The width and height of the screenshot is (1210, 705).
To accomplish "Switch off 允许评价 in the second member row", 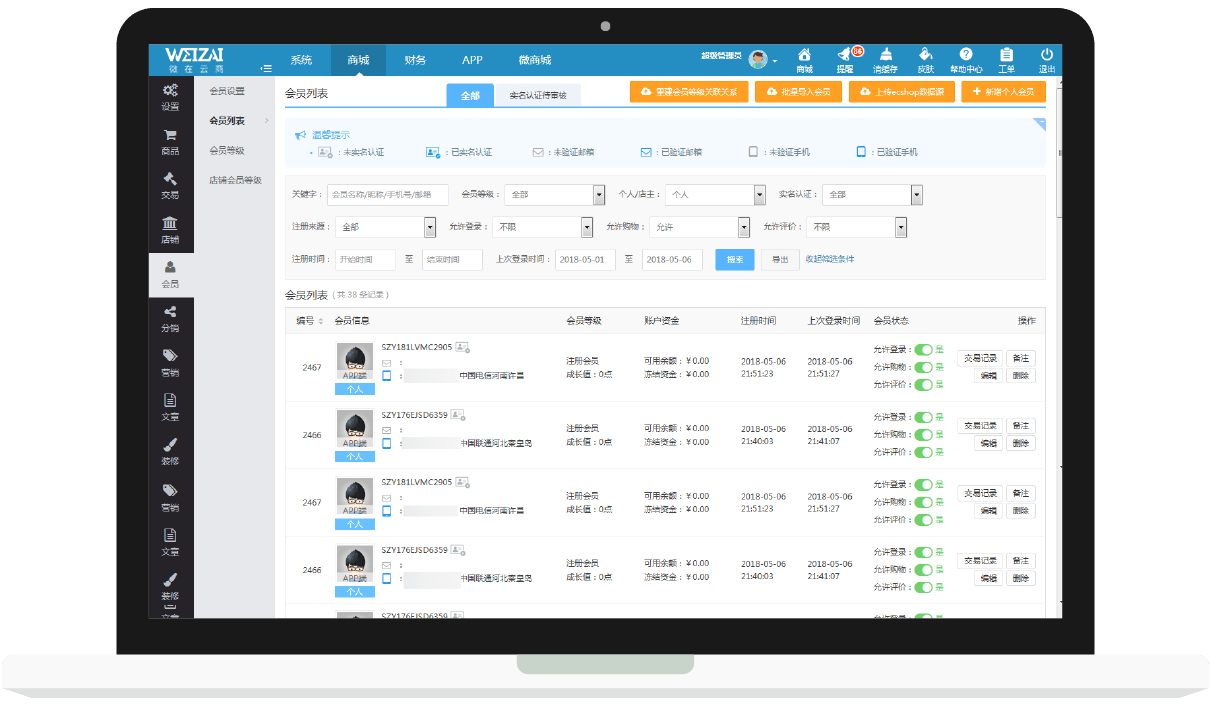I will click(923, 451).
